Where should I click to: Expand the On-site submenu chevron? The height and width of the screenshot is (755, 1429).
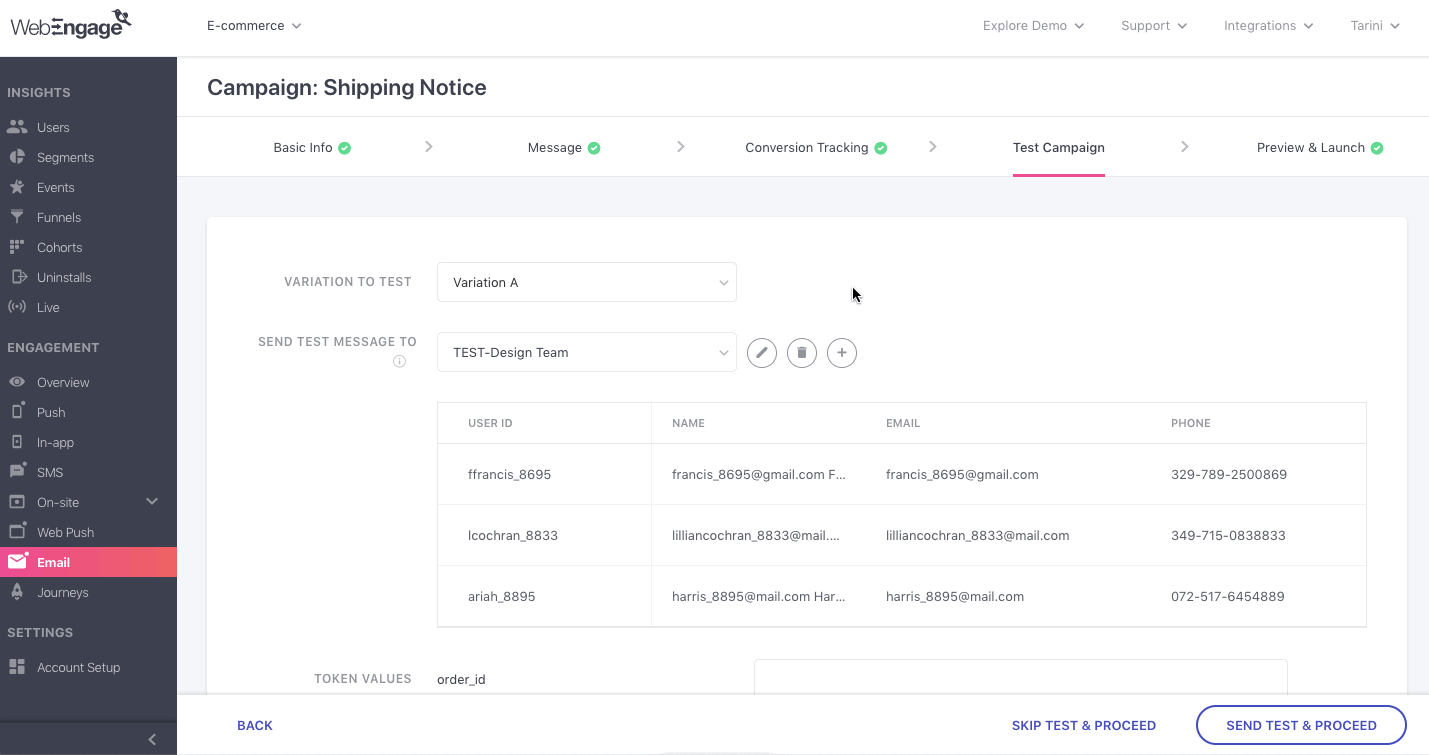click(152, 502)
